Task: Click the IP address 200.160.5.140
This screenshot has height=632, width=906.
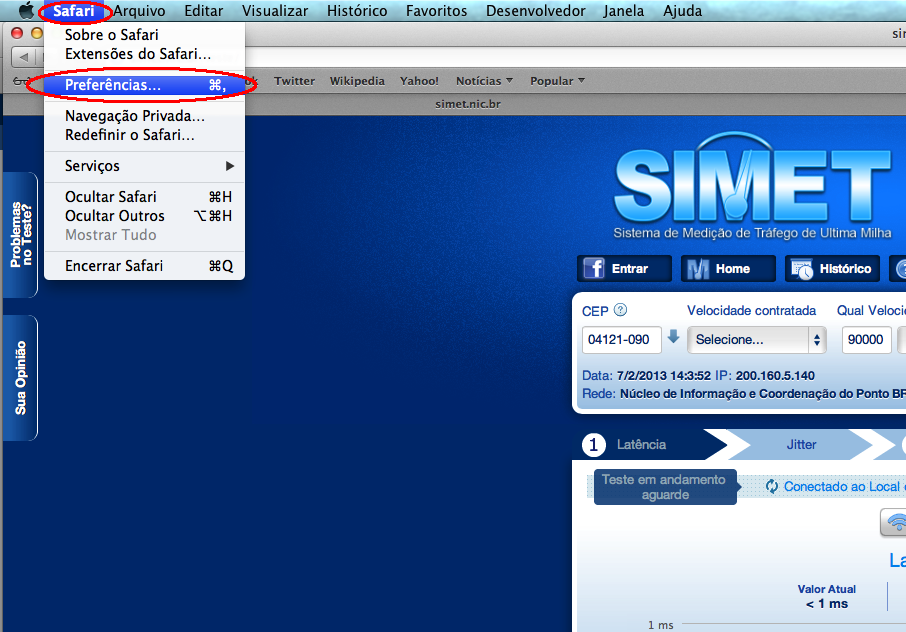Action: [x=775, y=376]
